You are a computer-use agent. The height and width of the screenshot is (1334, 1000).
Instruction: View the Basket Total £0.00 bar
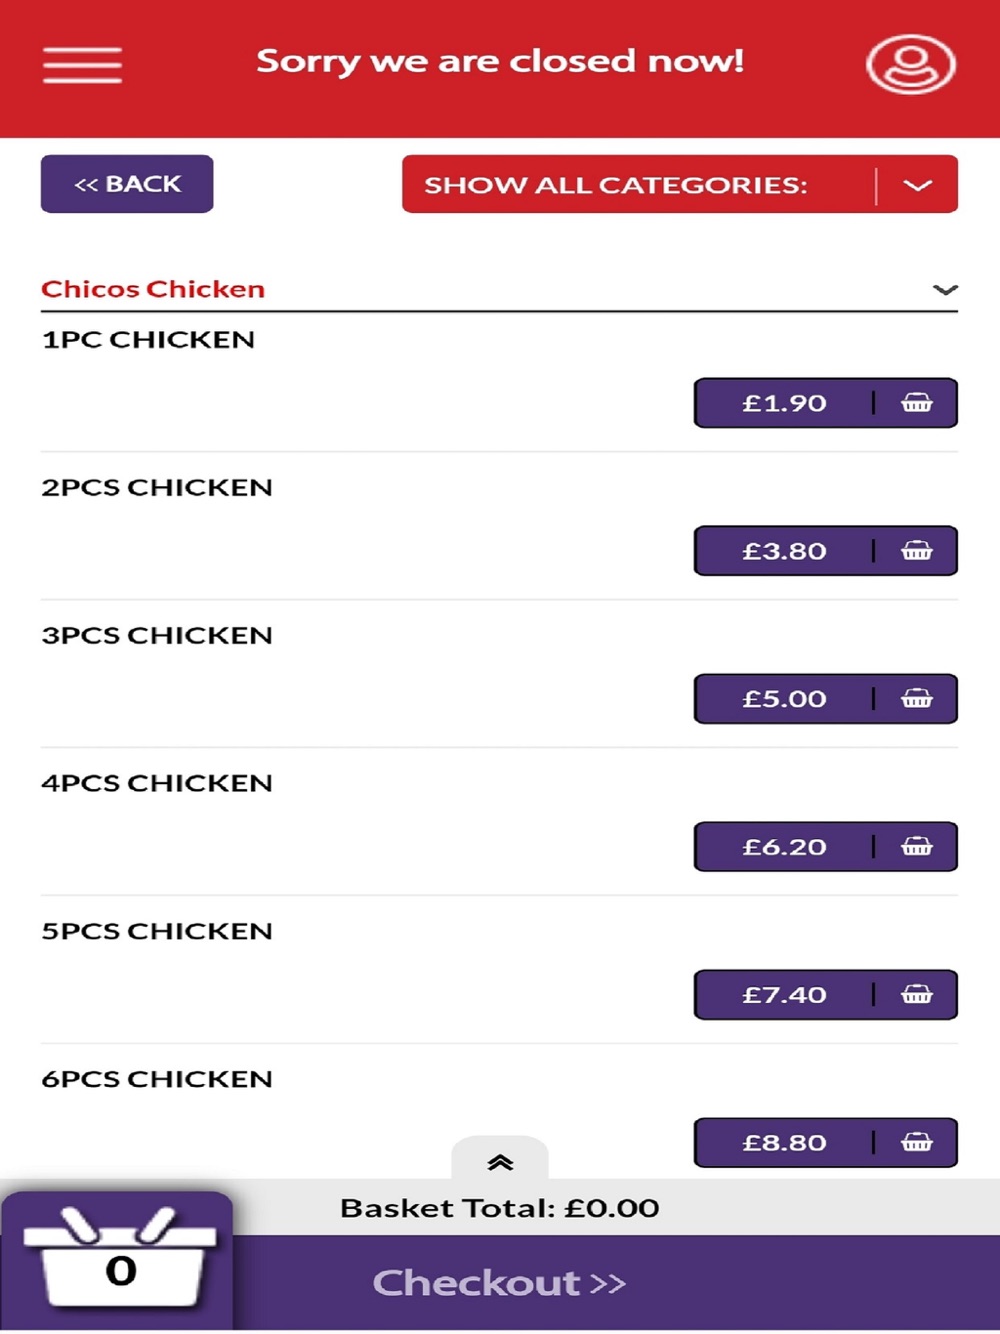(500, 1208)
